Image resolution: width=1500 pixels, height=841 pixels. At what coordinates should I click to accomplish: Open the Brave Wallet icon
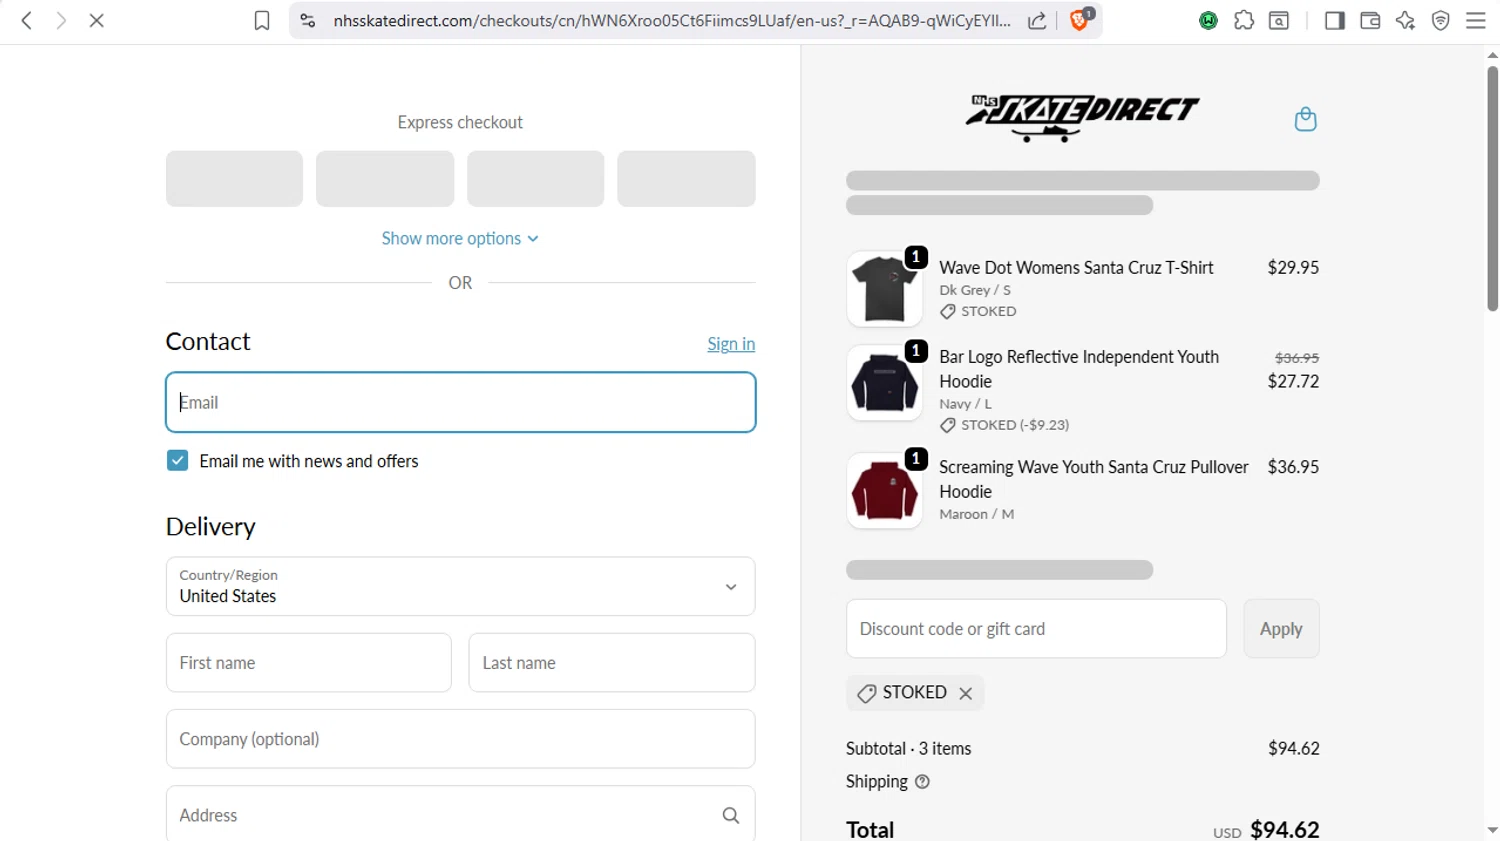[x=1370, y=20]
